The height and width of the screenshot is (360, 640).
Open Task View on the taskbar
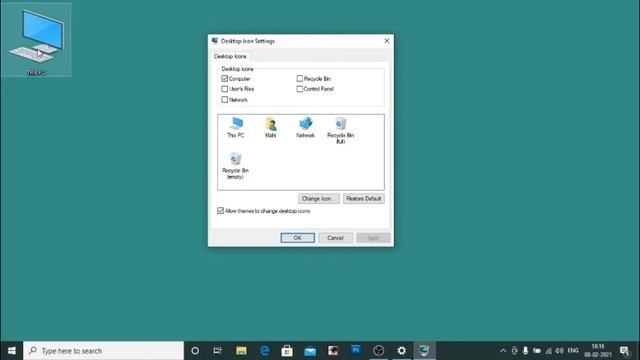coord(218,351)
